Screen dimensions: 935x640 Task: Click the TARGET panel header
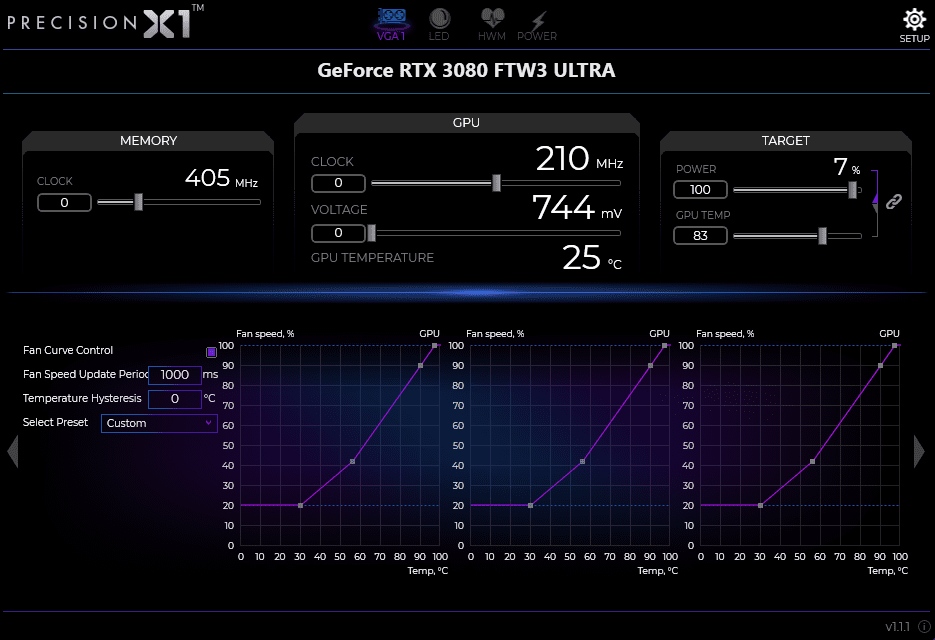tap(785, 141)
